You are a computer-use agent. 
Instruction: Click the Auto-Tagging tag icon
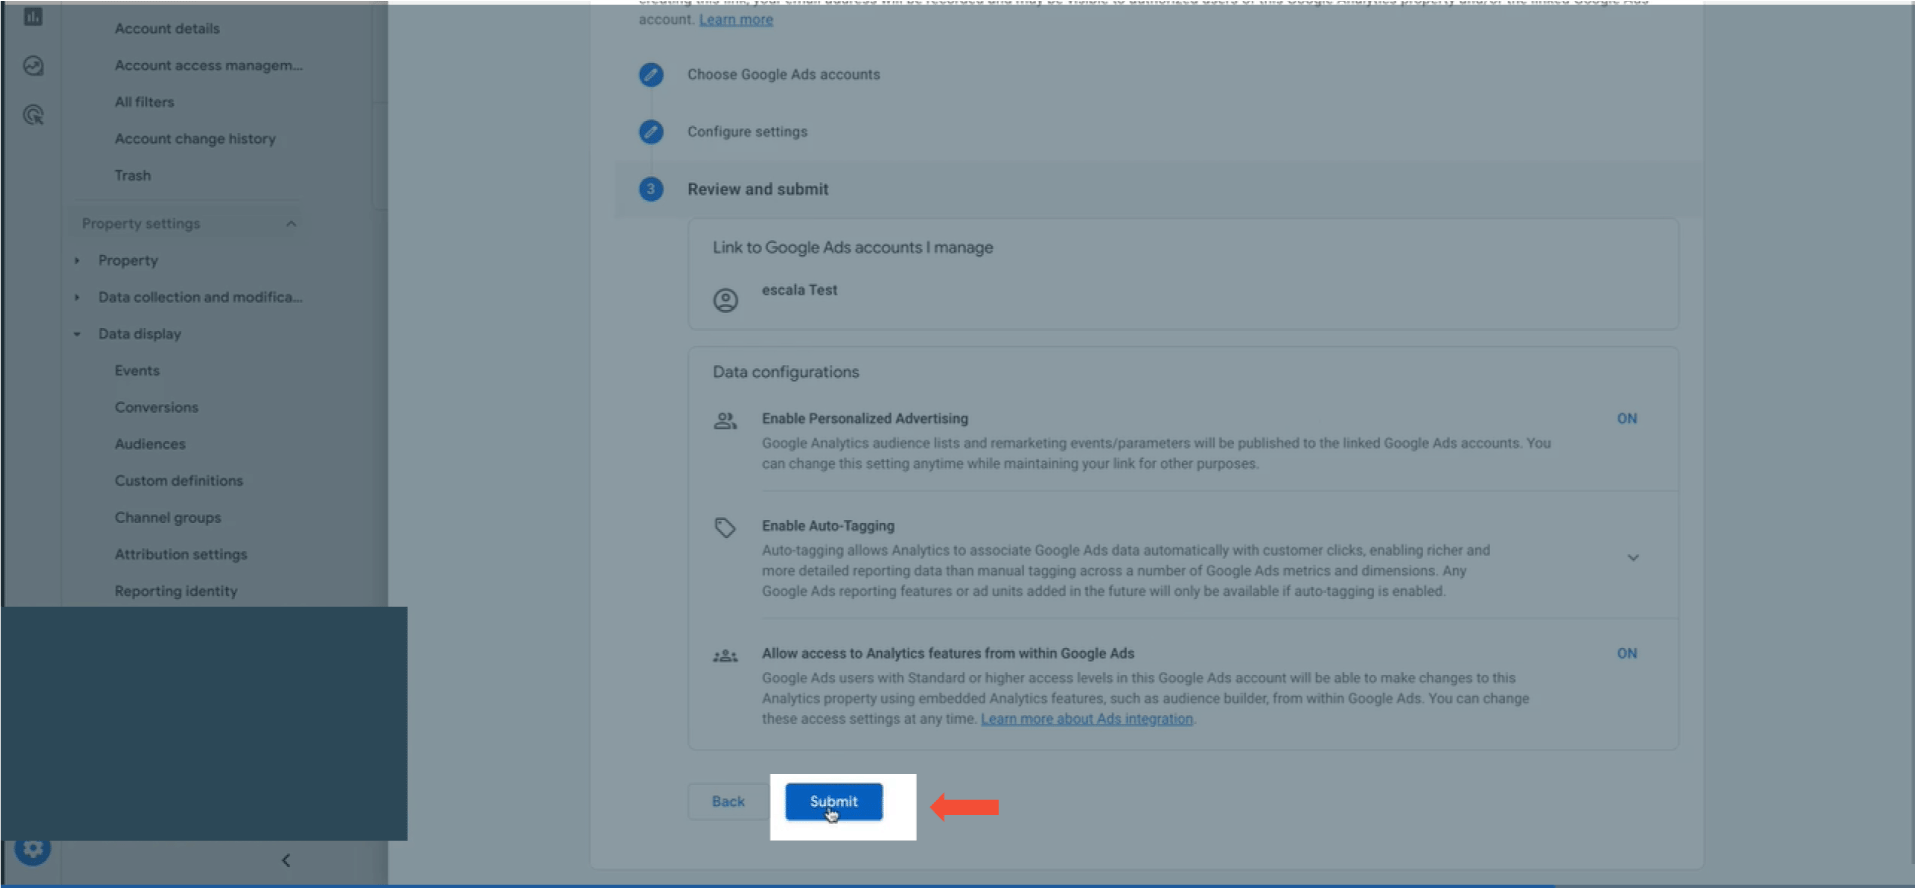[725, 527]
